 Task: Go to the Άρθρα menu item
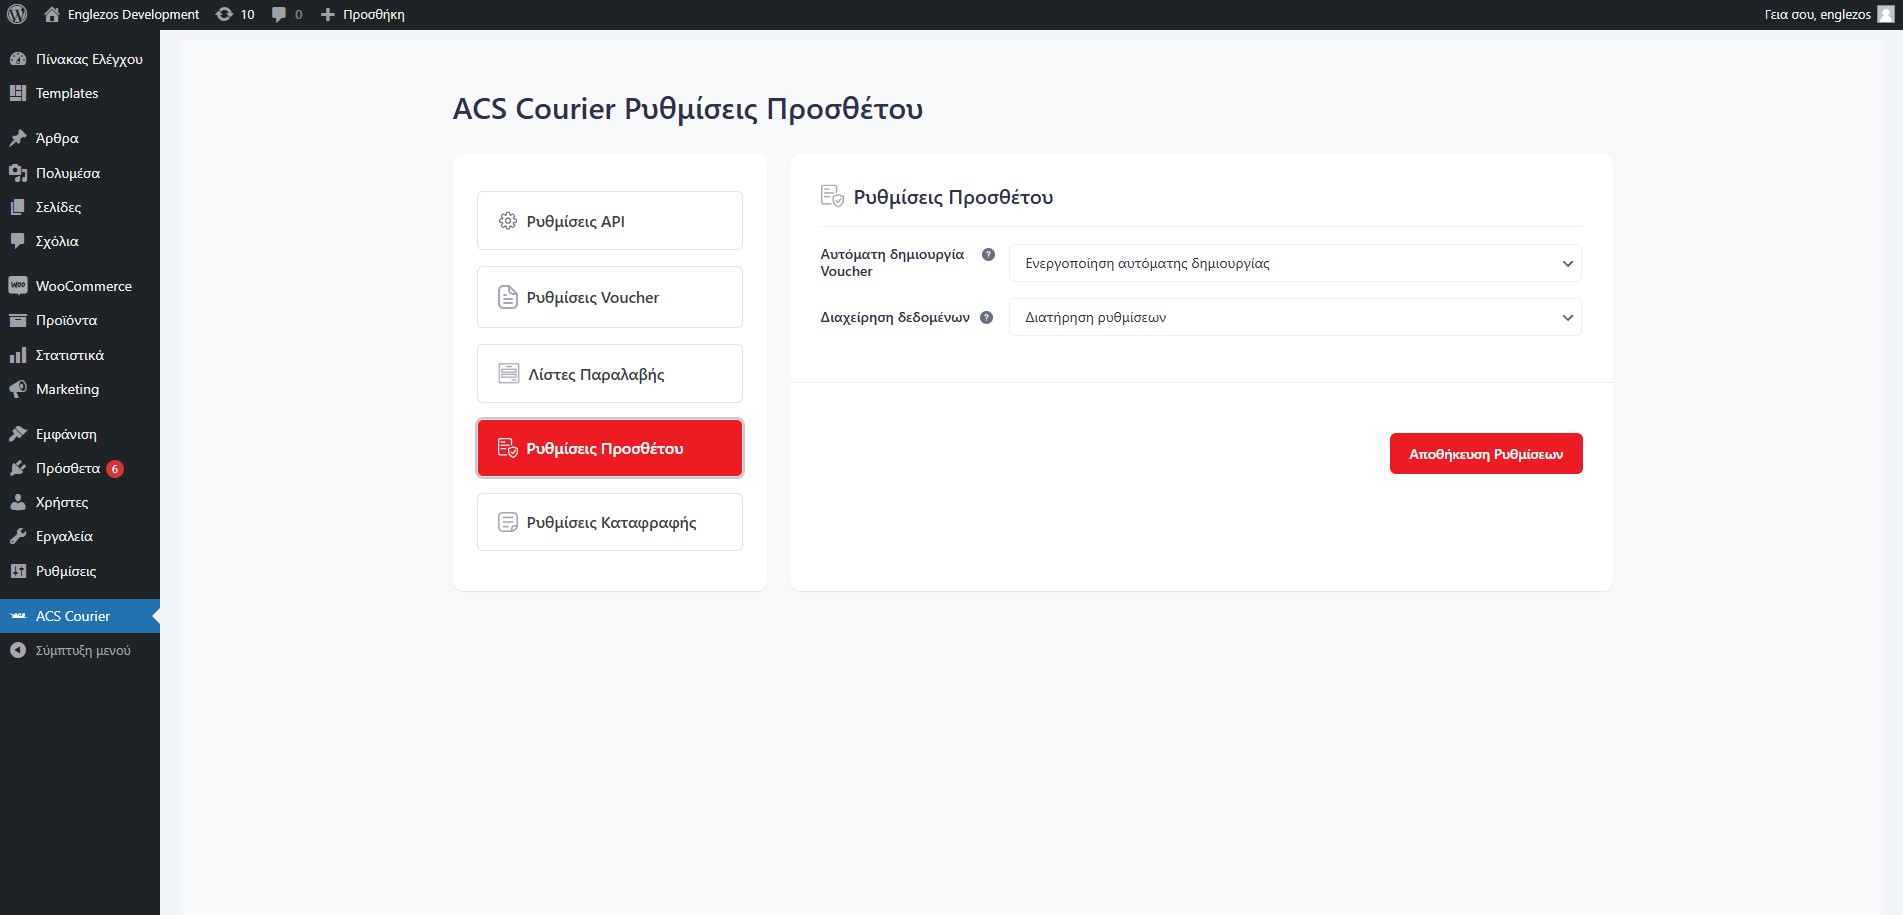[80, 138]
